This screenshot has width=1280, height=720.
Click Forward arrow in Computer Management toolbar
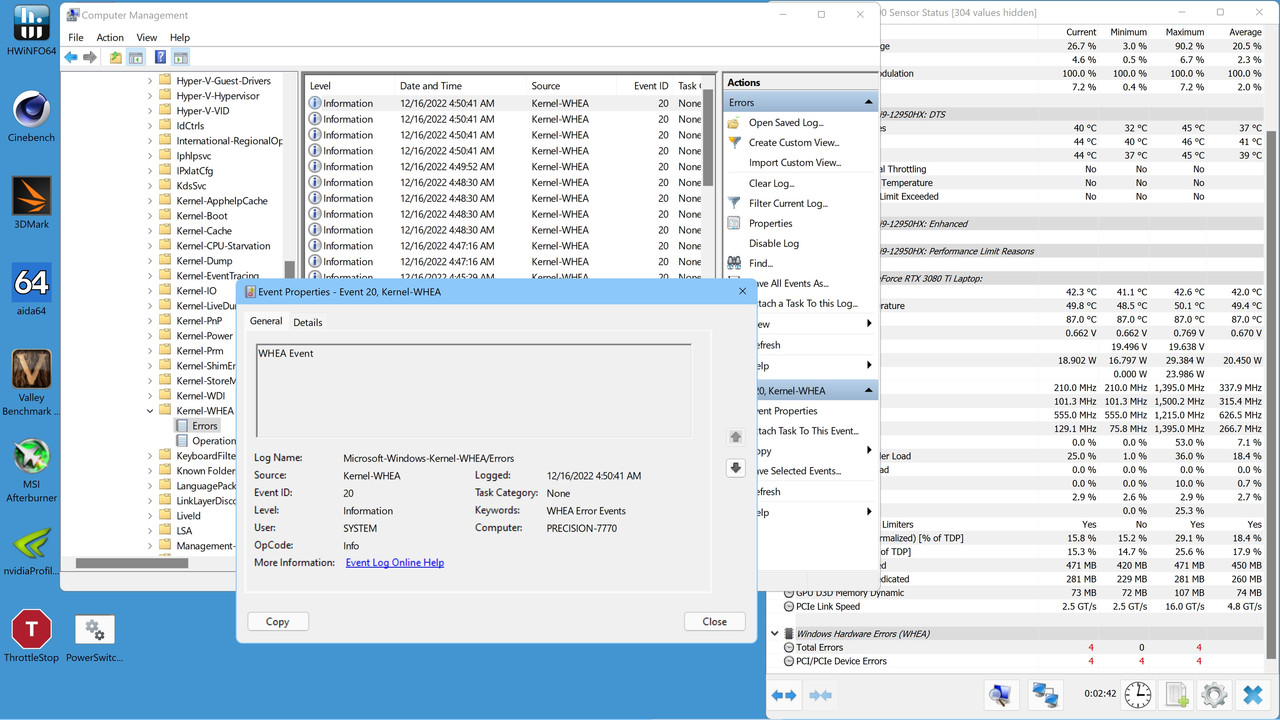tap(90, 58)
